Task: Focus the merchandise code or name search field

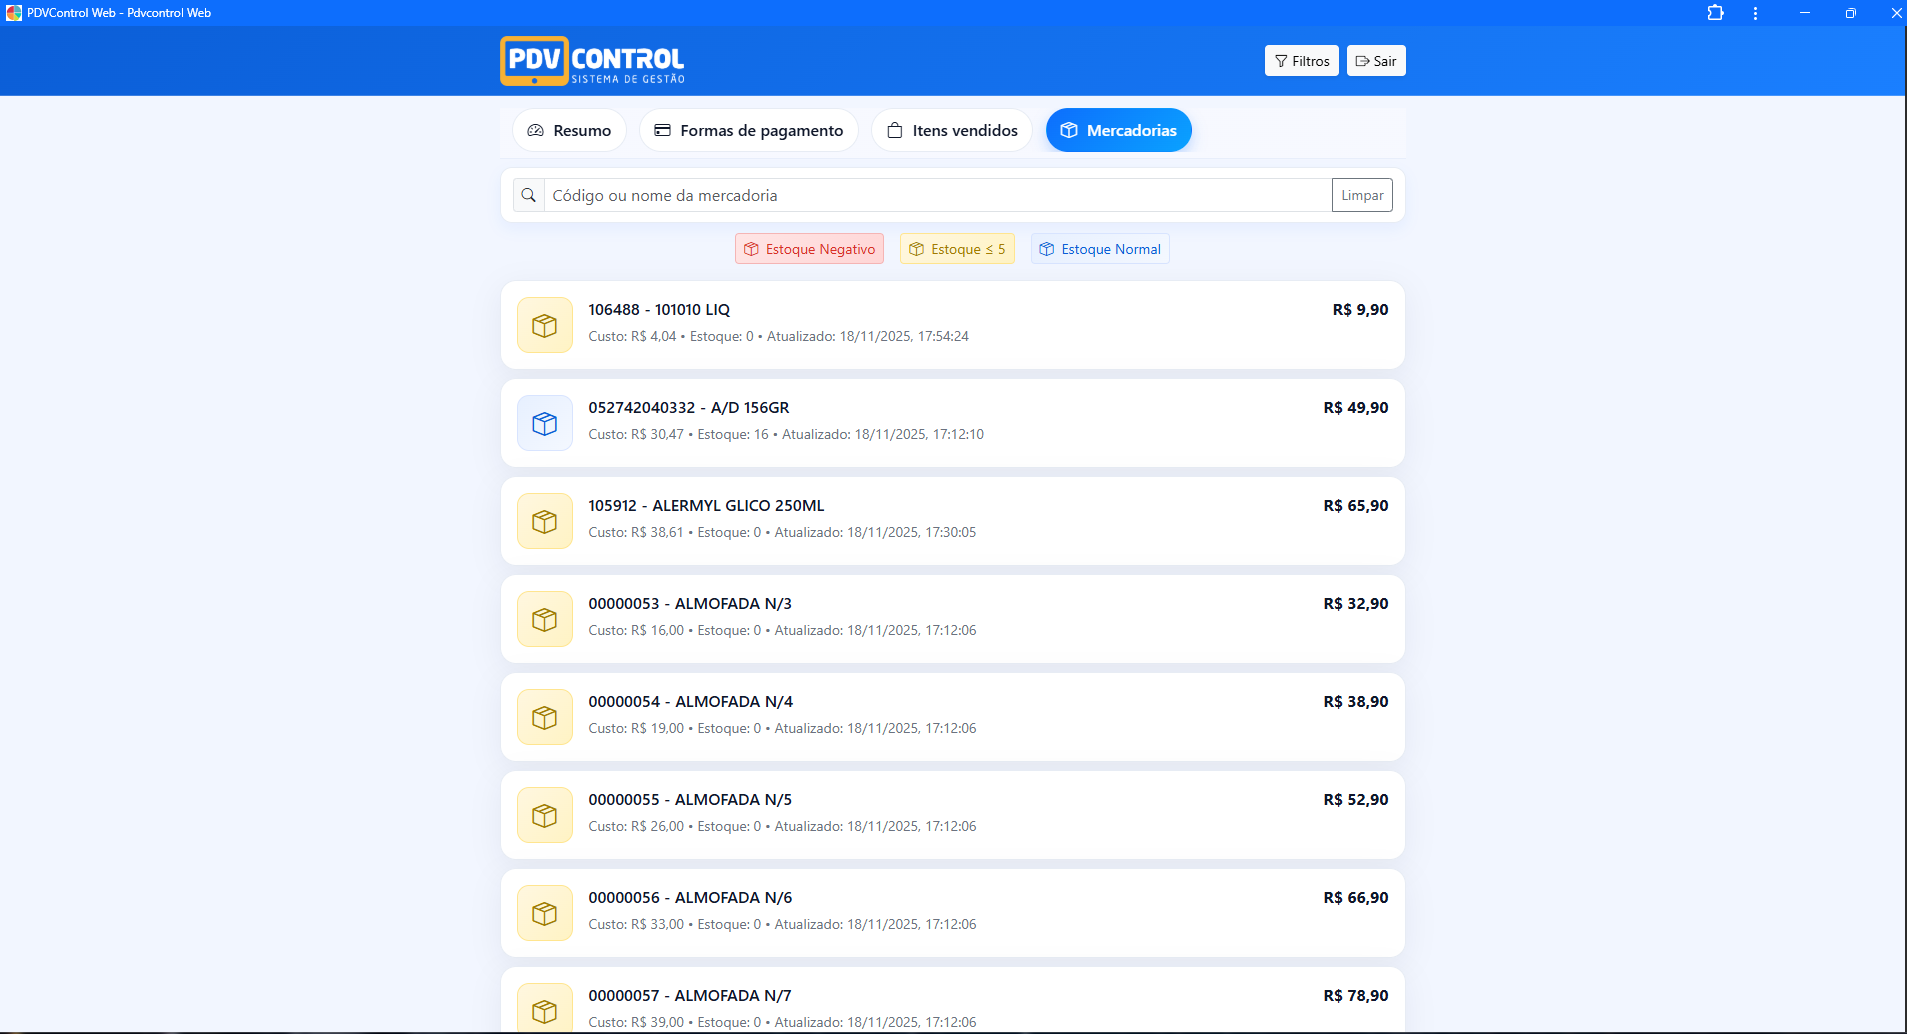Action: (937, 196)
